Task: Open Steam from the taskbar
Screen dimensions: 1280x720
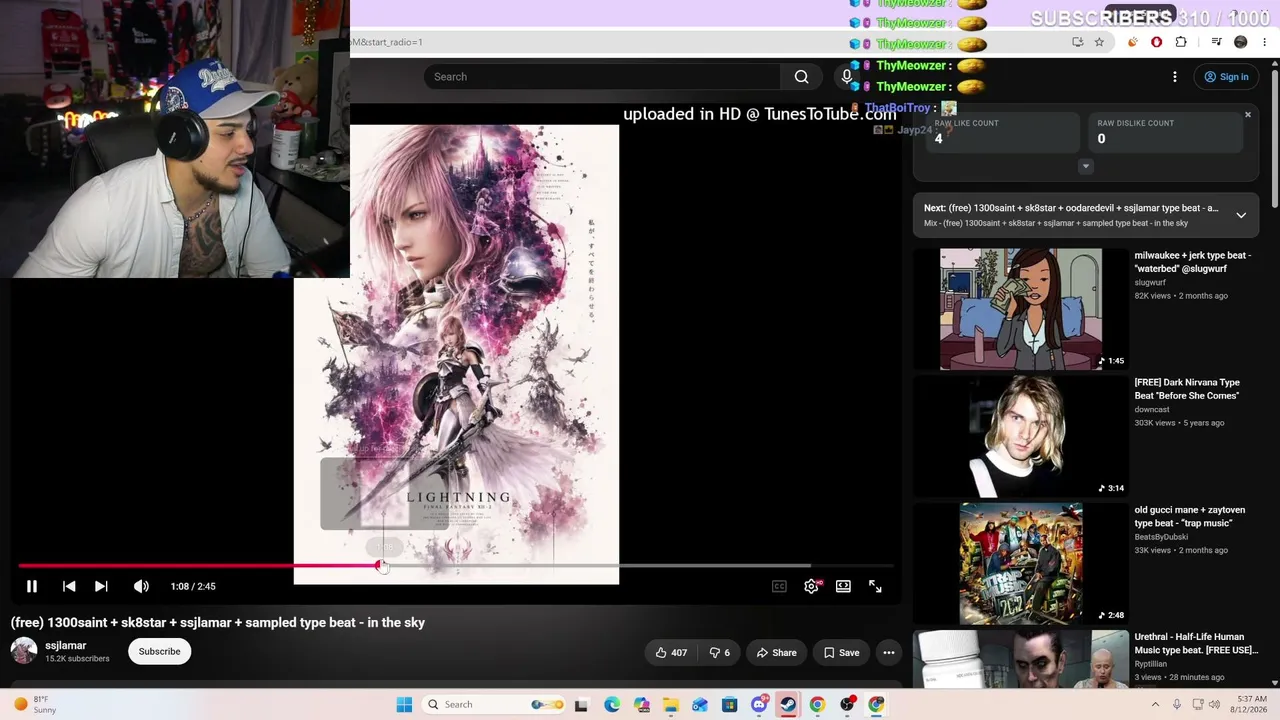Action: click(788, 705)
